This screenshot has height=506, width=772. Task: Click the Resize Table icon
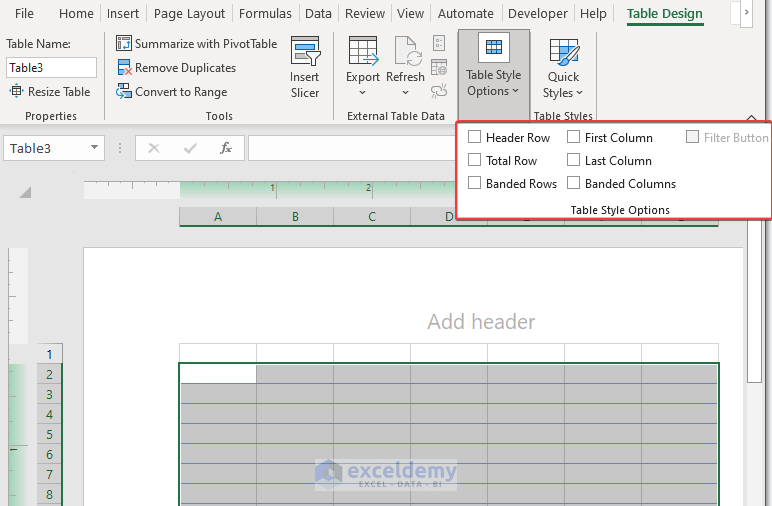click(x=16, y=91)
